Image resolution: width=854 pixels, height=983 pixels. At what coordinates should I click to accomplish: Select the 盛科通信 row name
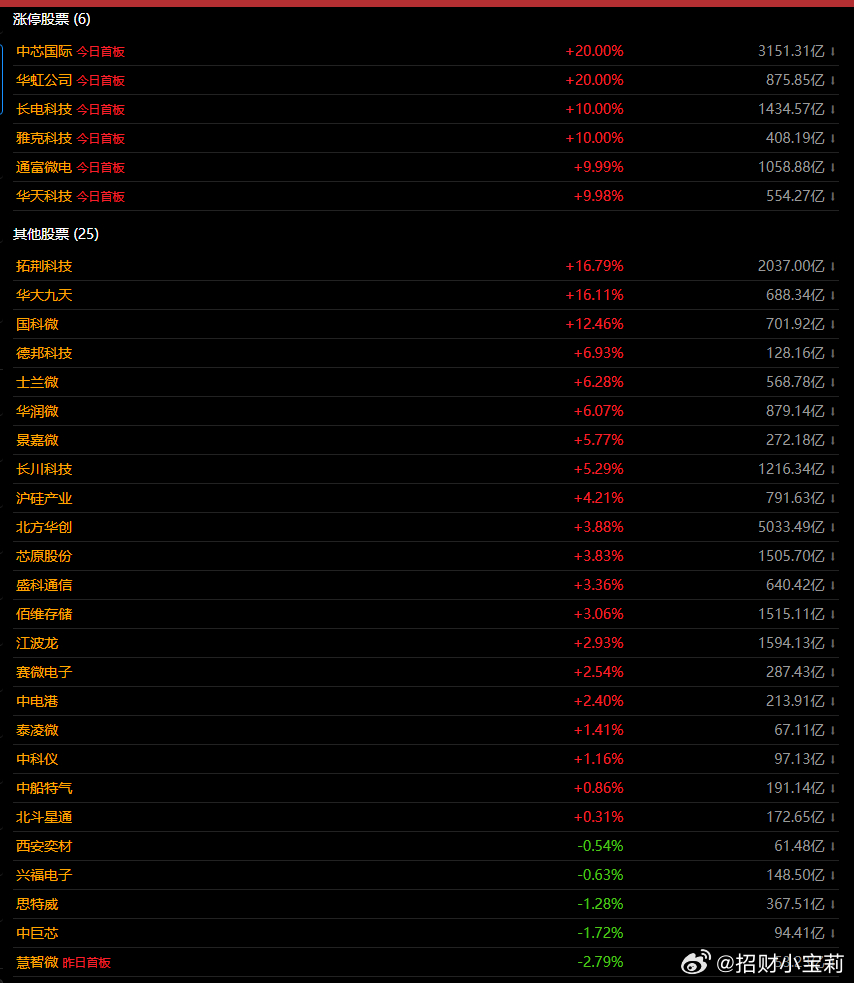(x=44, y=586)
